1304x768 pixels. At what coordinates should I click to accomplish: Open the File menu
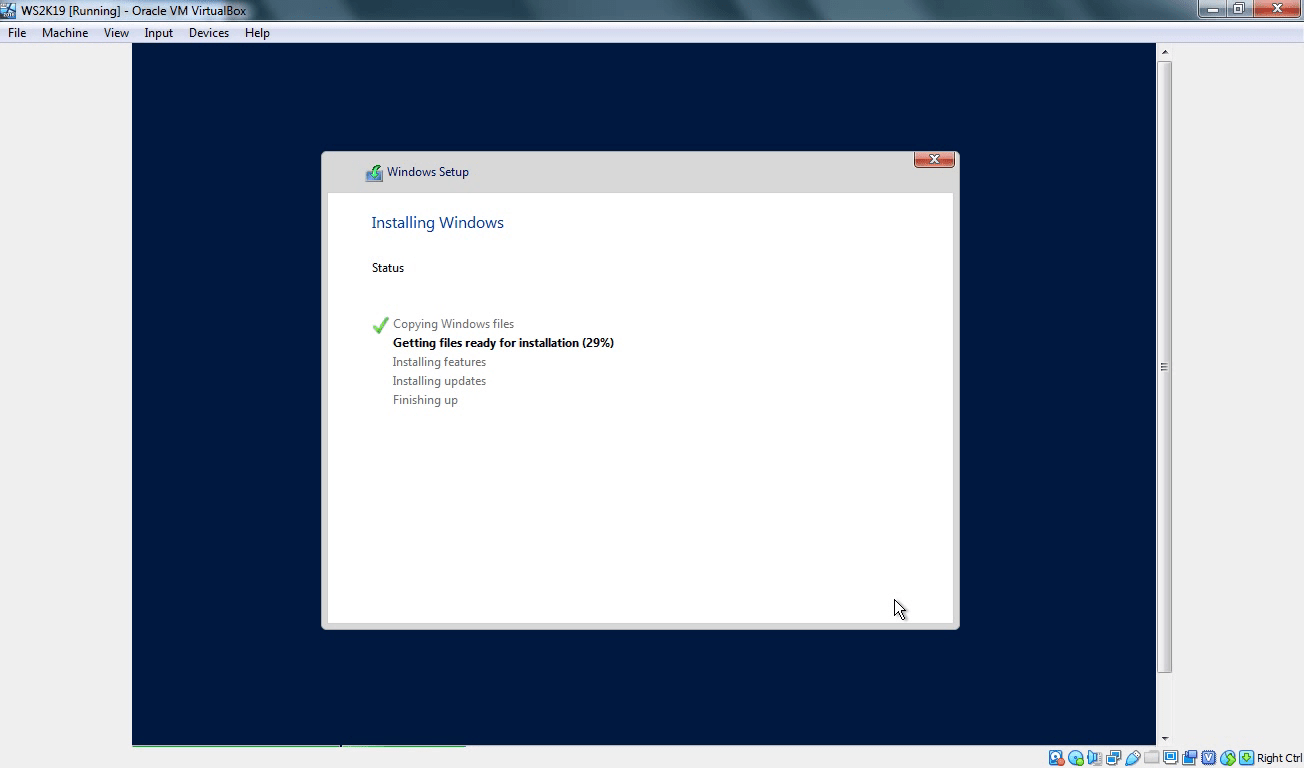point(17,33)
